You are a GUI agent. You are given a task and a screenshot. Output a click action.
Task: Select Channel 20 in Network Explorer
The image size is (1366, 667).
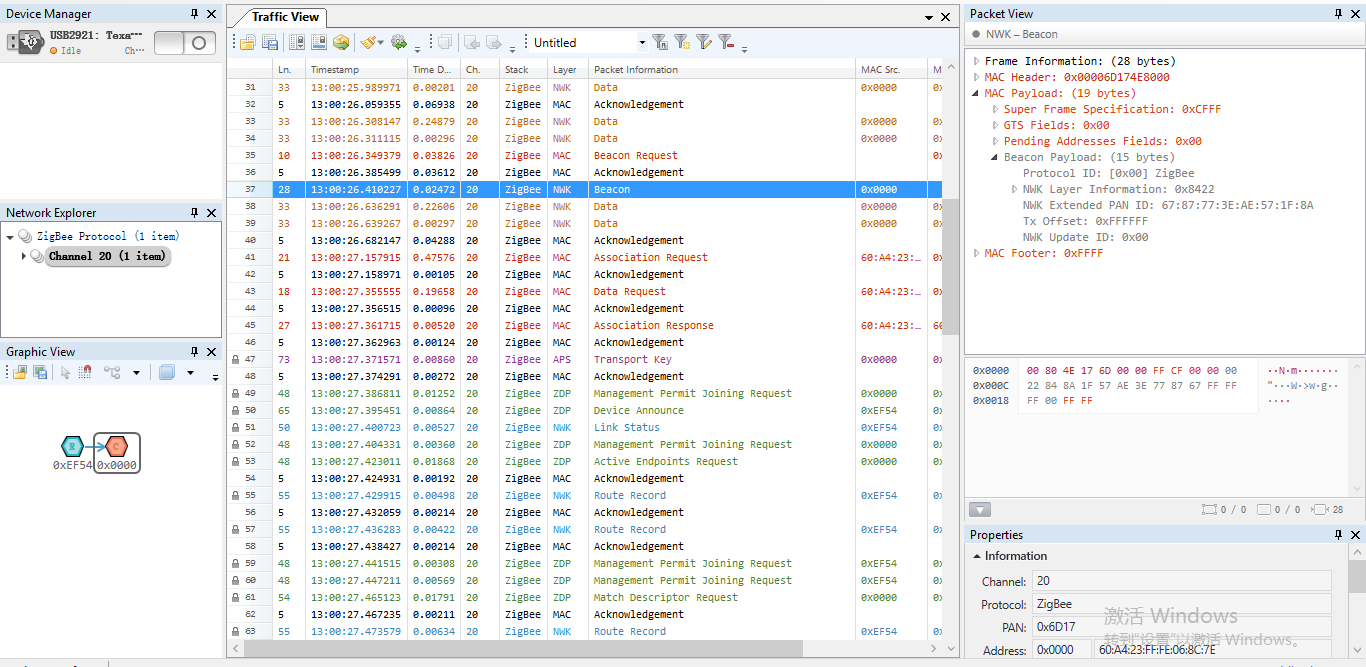106,256
